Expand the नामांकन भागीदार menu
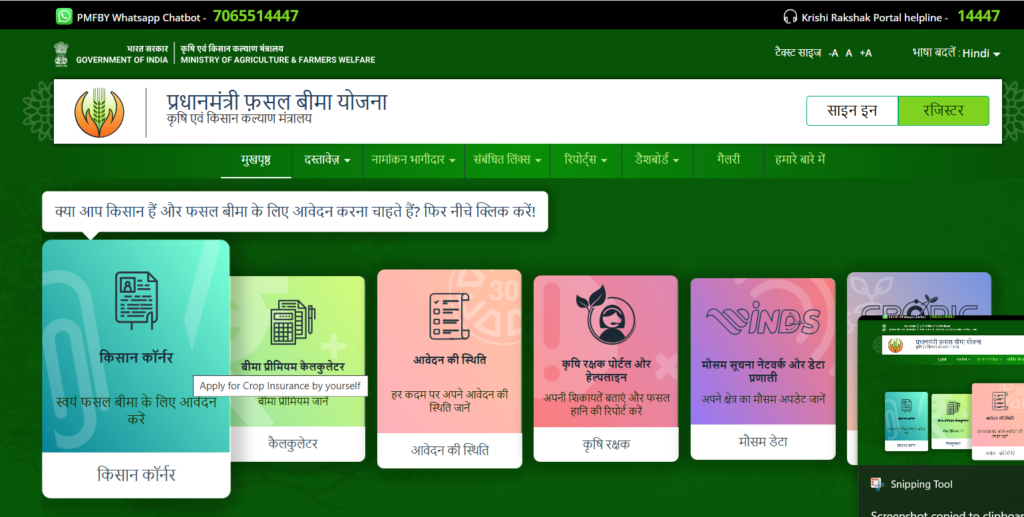The image size is (1024, 517). [x=413, y=160]
